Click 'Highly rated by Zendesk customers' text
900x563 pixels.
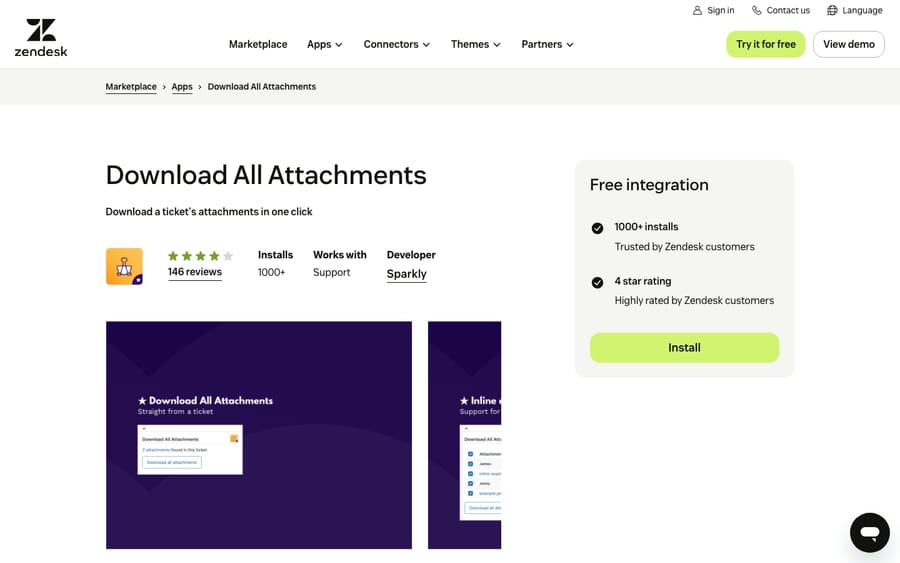[694, 301]
